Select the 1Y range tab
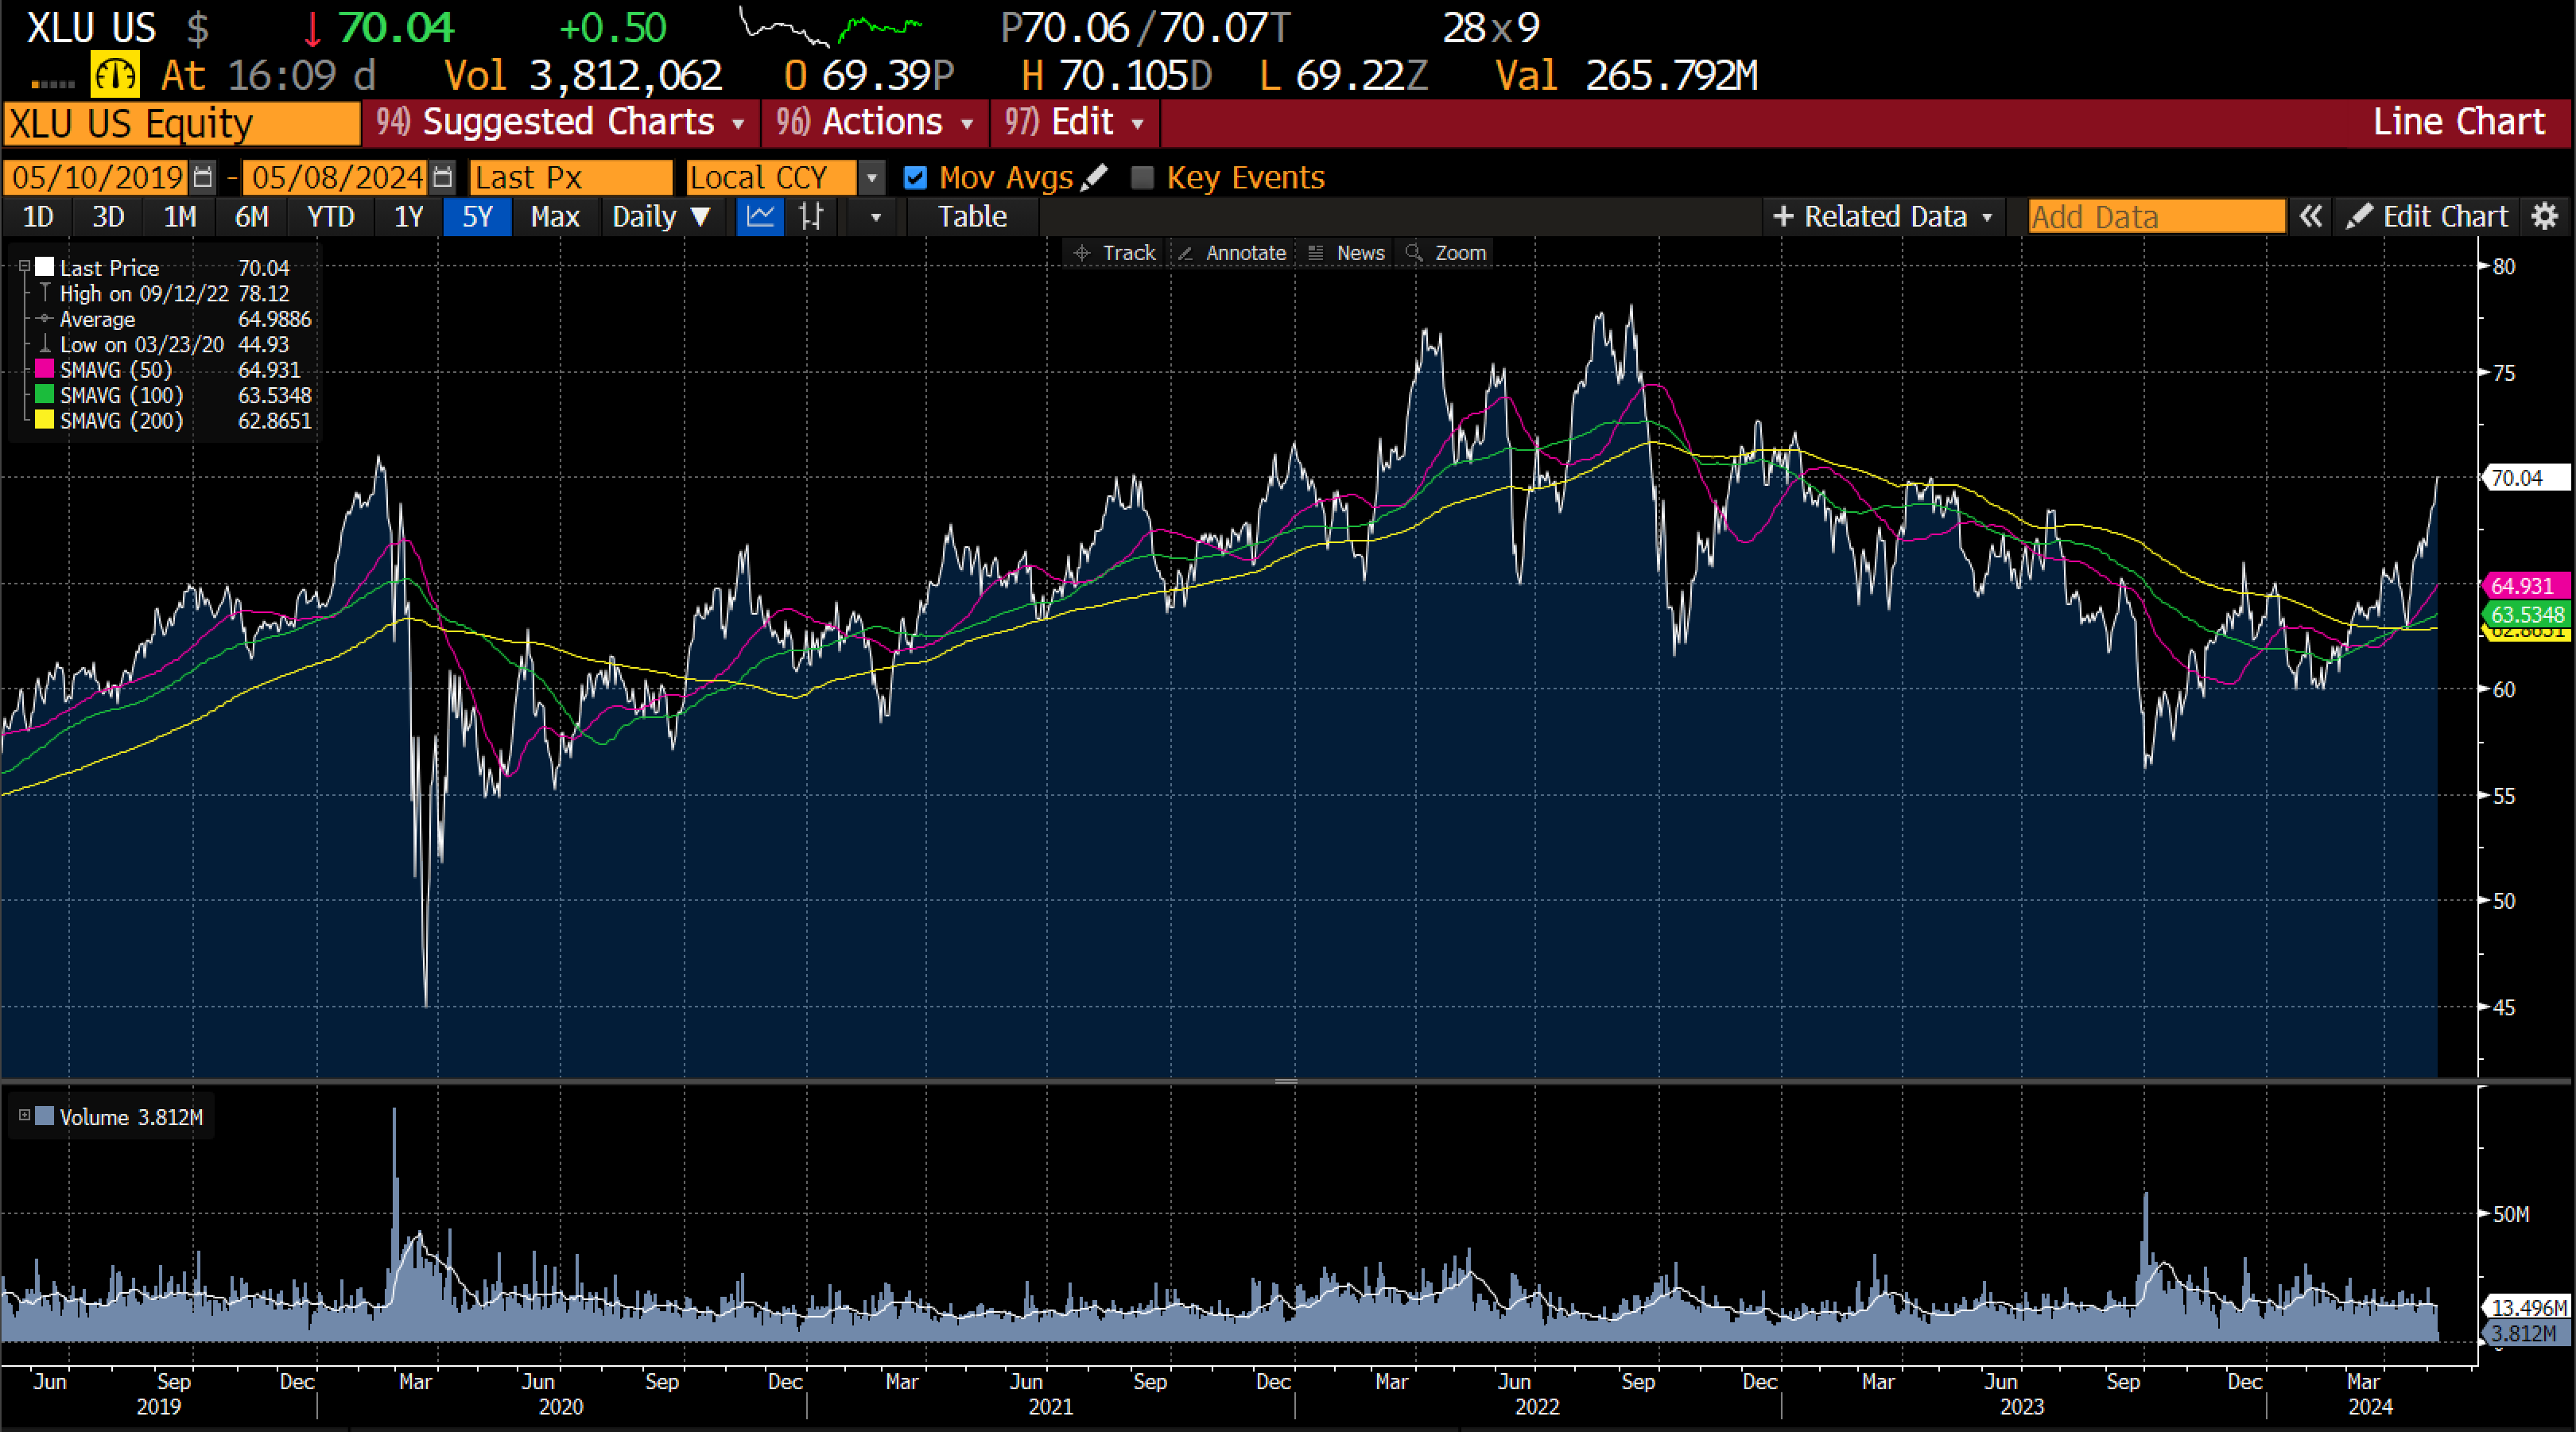Viewport: 2576px width, 1432px height. [408, 216]
